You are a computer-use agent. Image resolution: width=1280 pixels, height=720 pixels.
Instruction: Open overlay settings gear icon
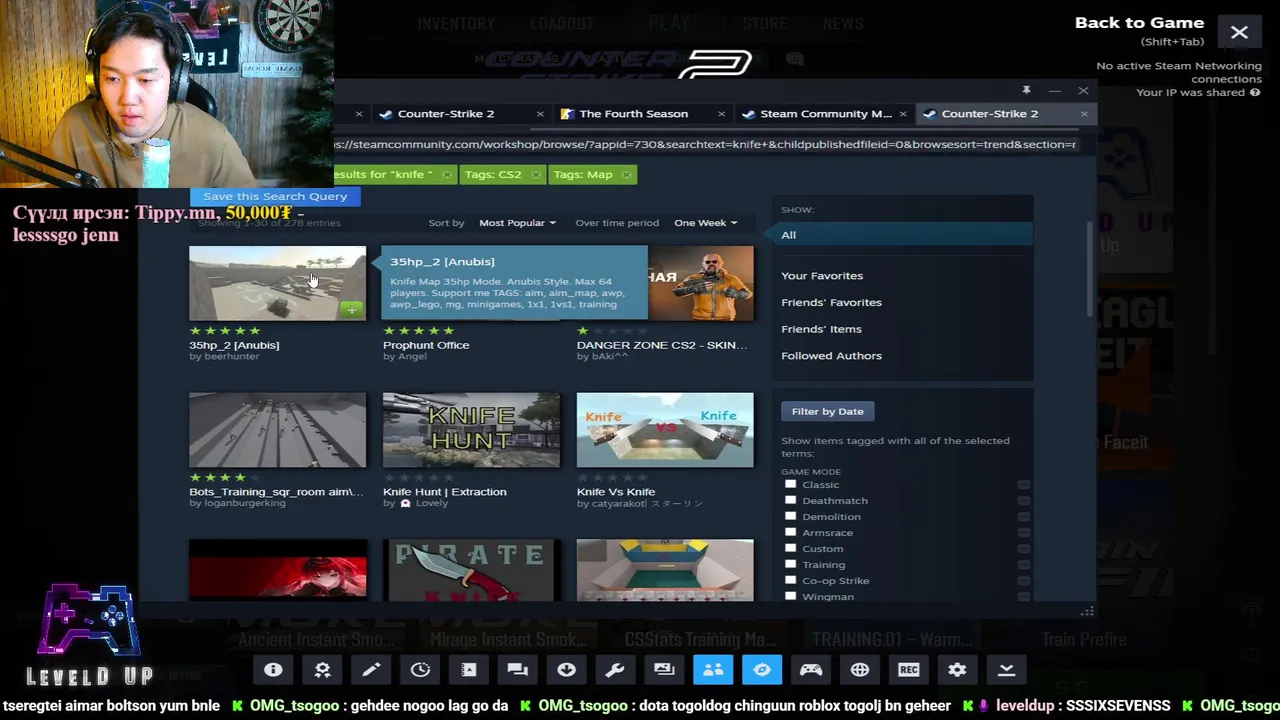point(957,670)
